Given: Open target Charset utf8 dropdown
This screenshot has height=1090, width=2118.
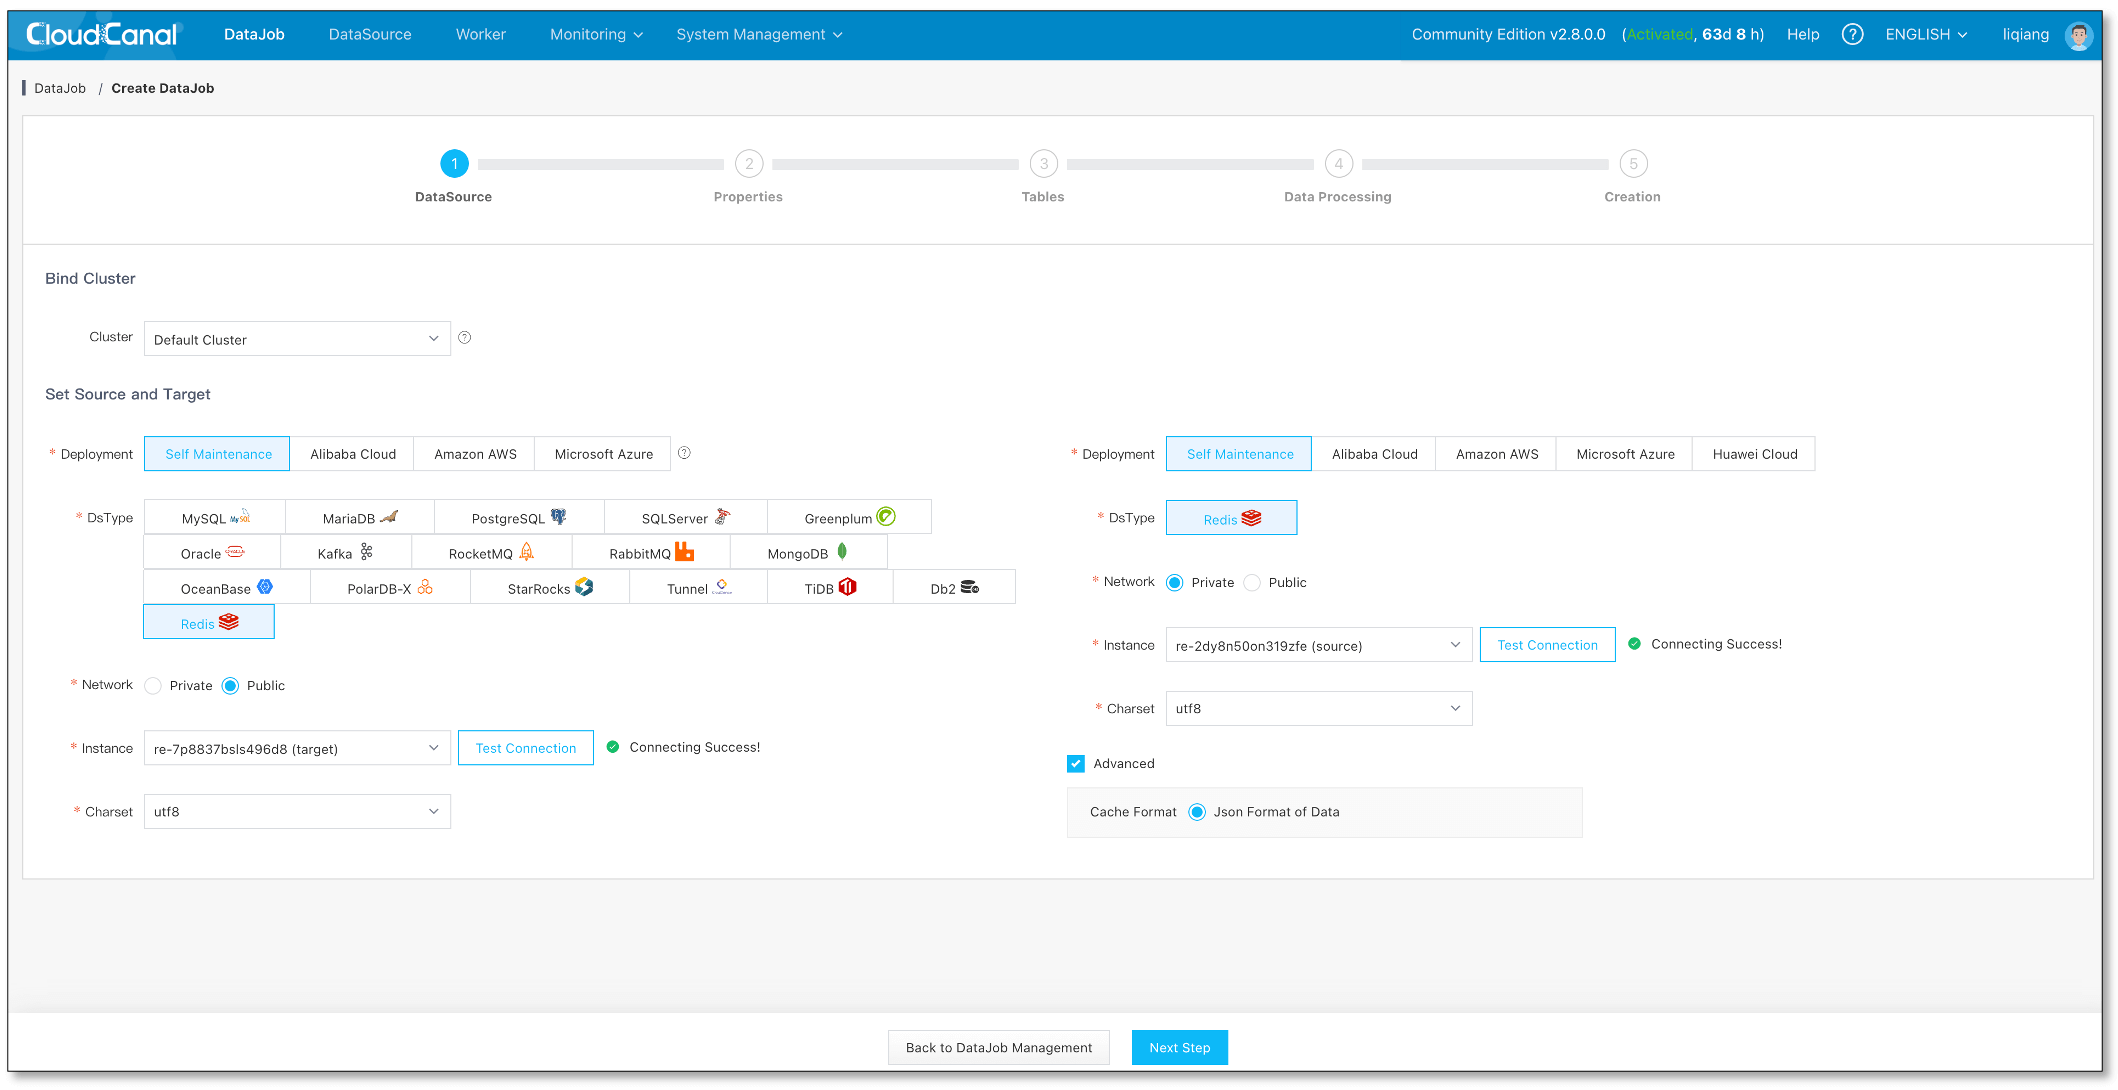Looking at the screenshot, I should coord(1318,709).
